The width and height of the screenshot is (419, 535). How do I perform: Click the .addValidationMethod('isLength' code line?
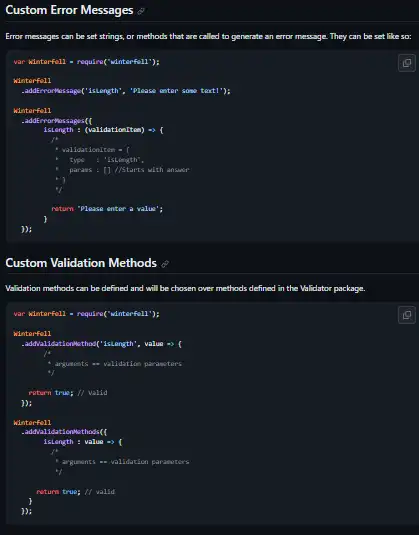click(x=101, y=344)
